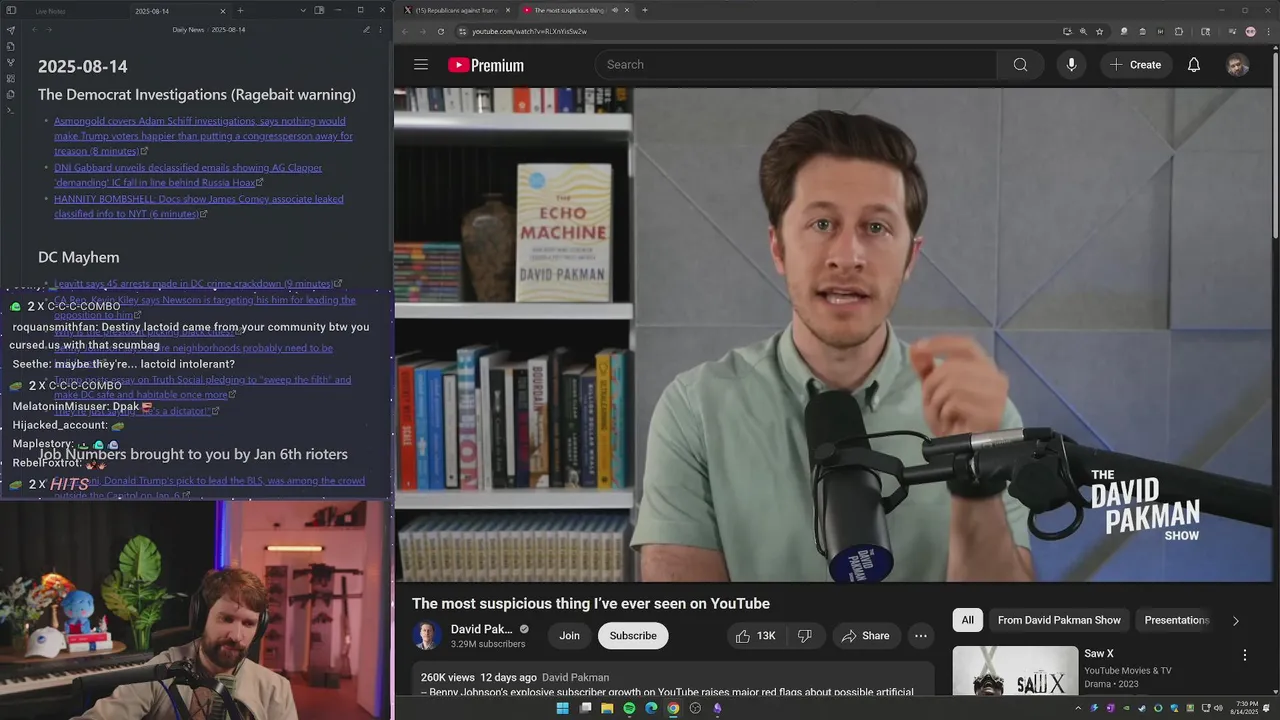Open Chrome extensions puzzle icon

coord(1179,31)
